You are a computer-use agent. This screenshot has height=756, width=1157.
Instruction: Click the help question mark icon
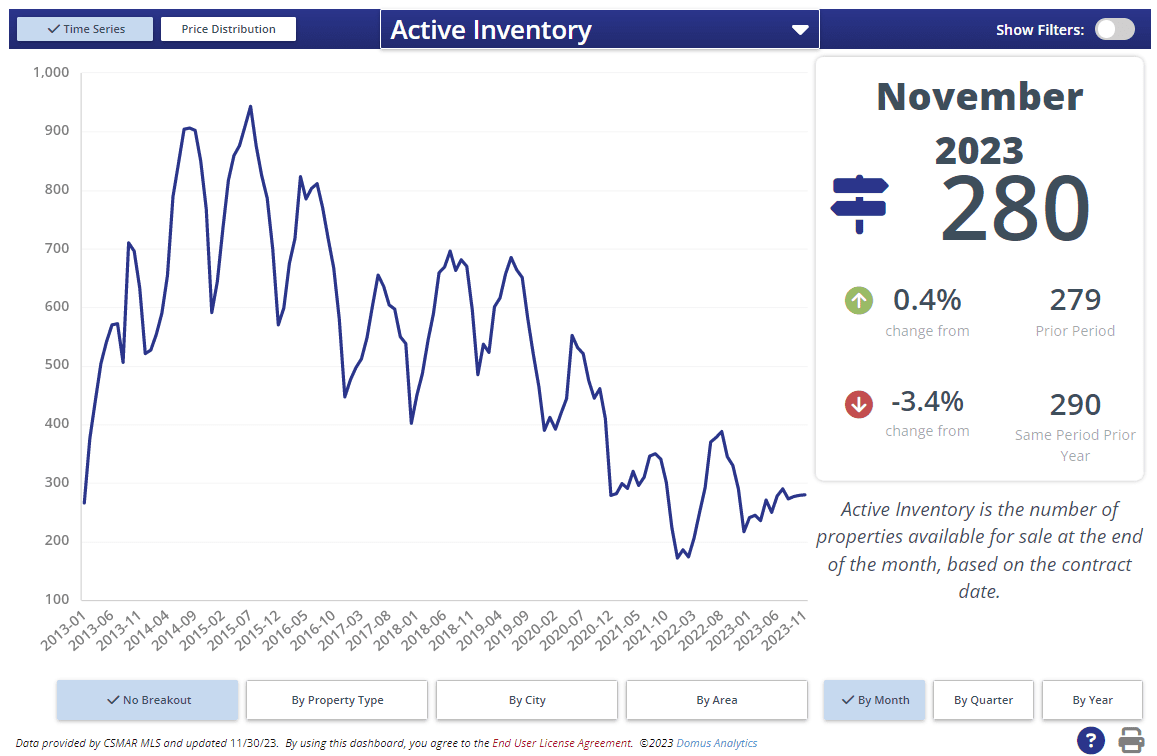1090,740
